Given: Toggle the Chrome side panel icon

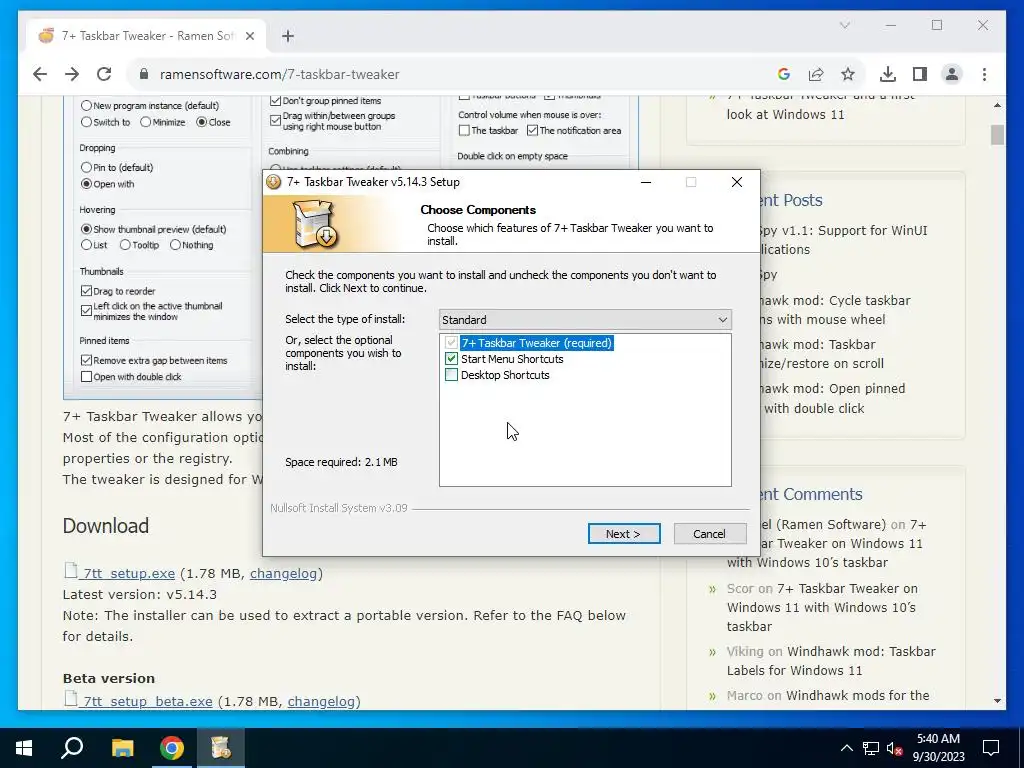Looking at the screenshot, I should click(920, 74).
